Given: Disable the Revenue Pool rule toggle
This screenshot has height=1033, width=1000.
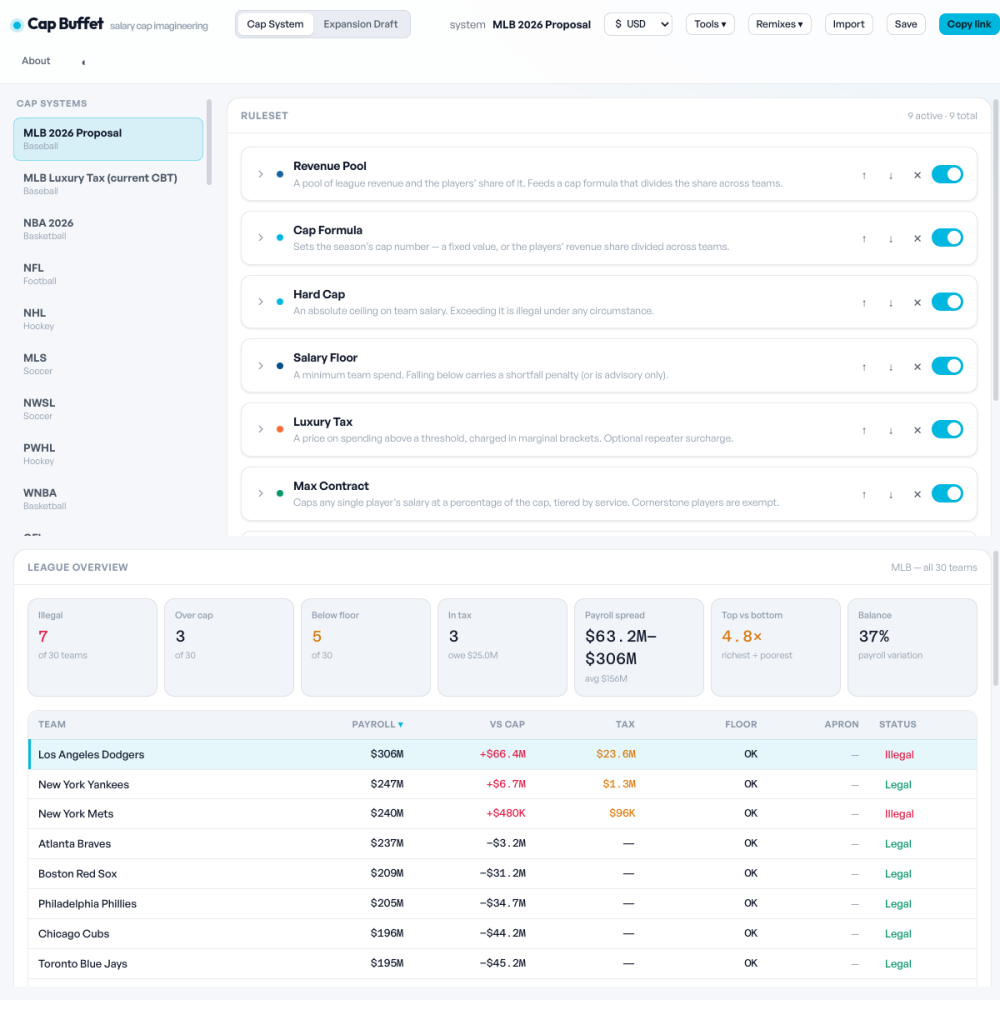Looking at the screenshot, I should [947, 174].
